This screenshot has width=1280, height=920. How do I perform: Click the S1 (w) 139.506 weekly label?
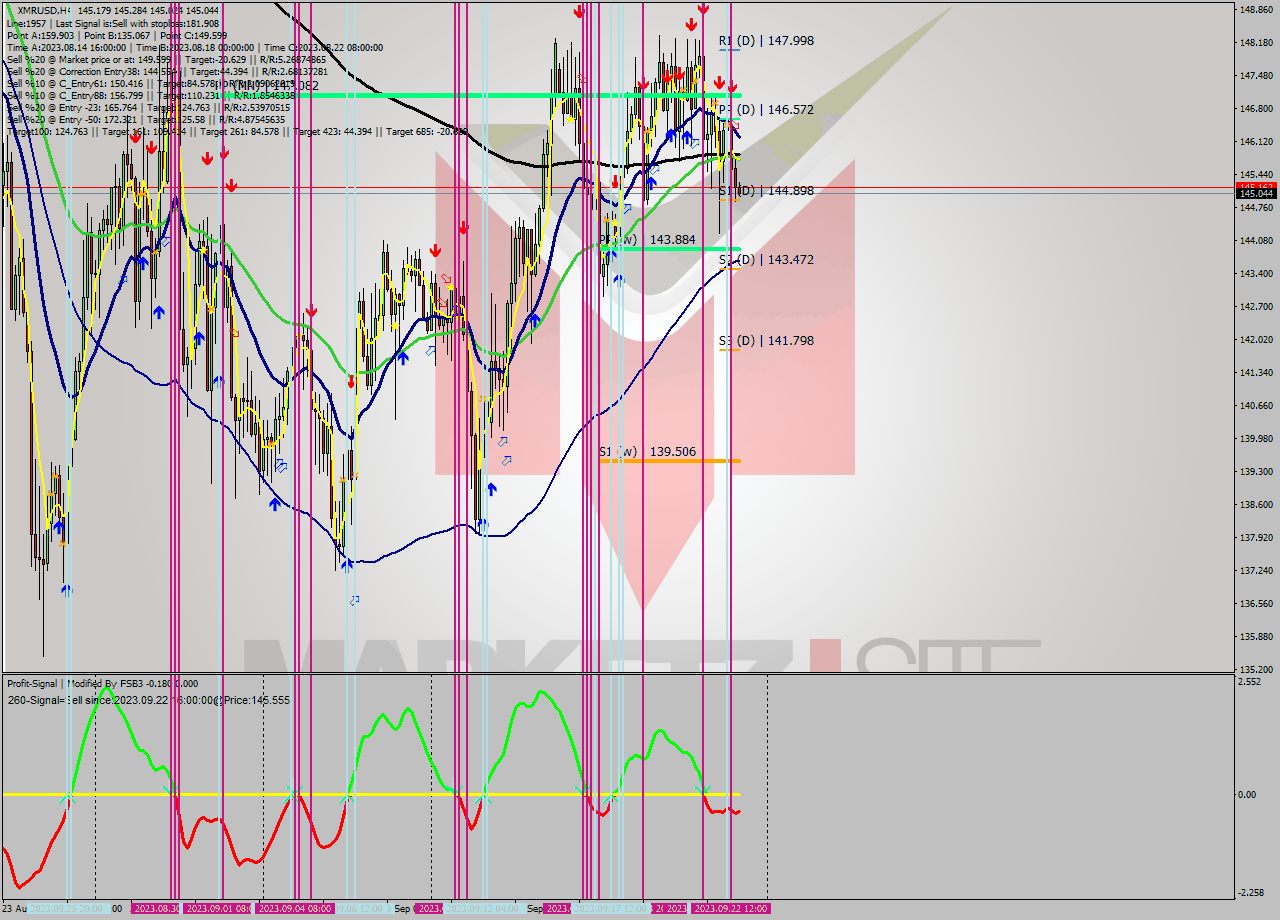tap(647, 452)
